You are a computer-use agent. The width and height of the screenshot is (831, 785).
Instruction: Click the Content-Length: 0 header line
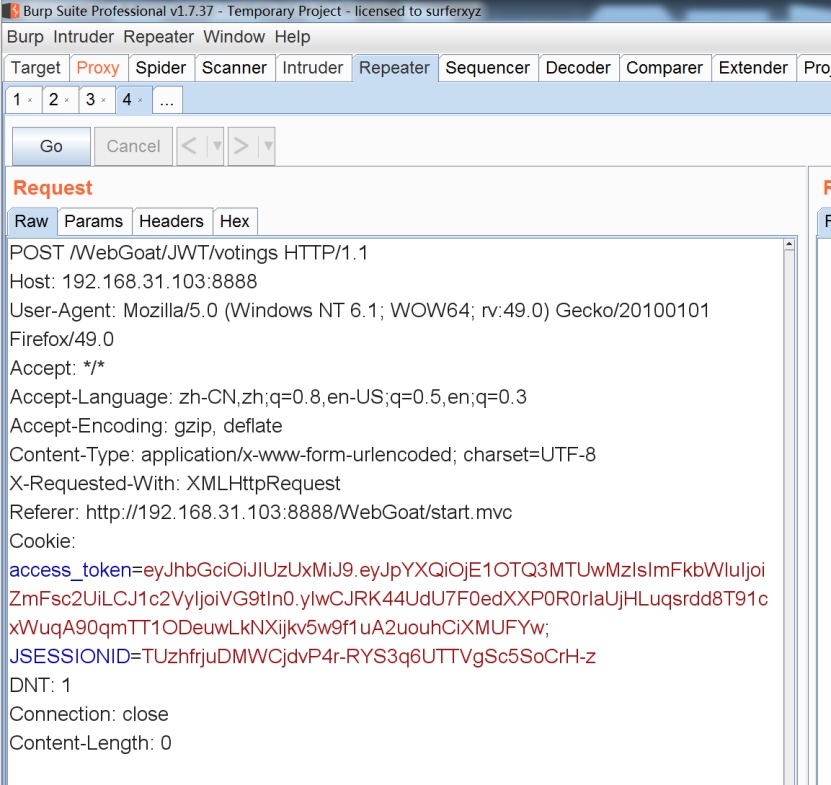pos(91,743)
